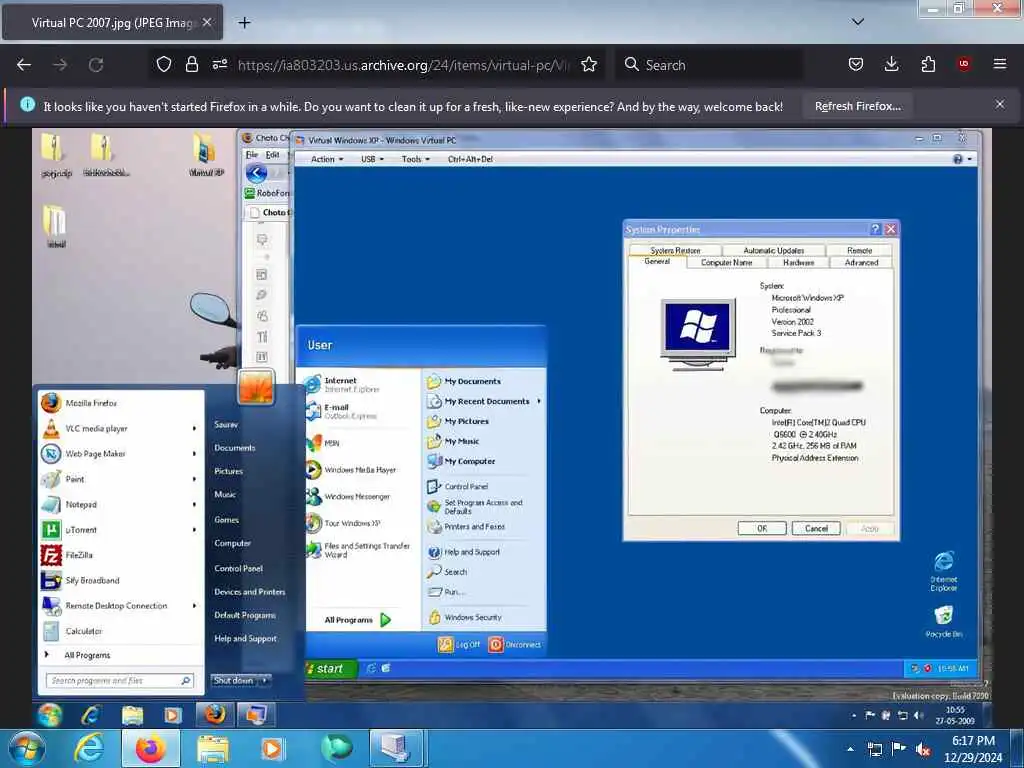Click the XP green start button

331,669
